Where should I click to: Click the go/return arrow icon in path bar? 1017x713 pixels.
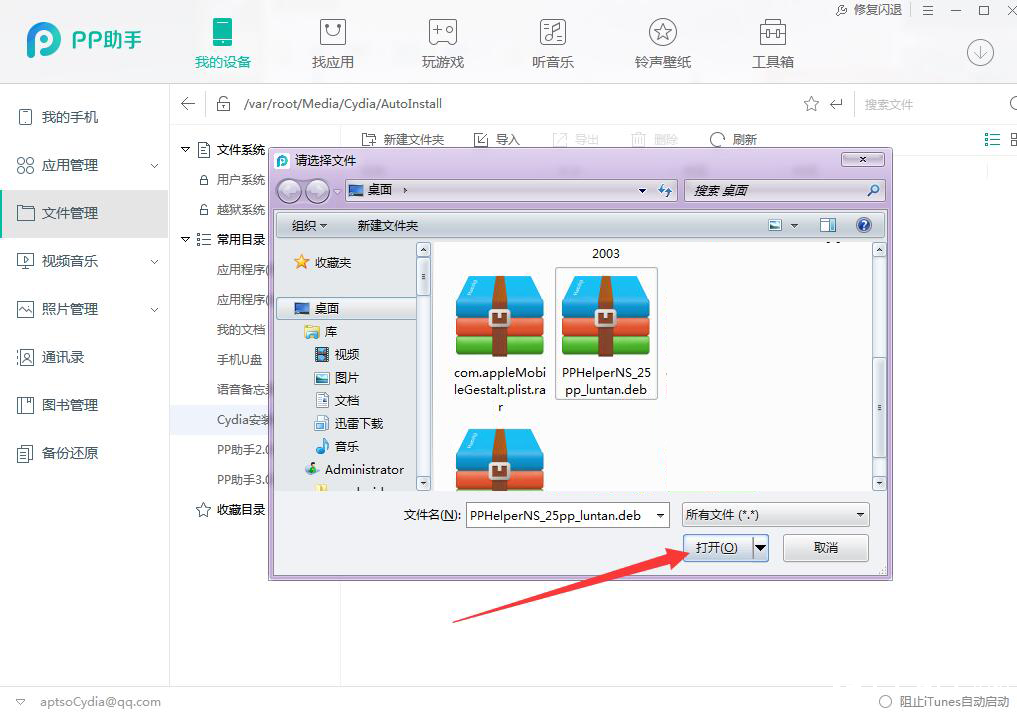point(837,104)
